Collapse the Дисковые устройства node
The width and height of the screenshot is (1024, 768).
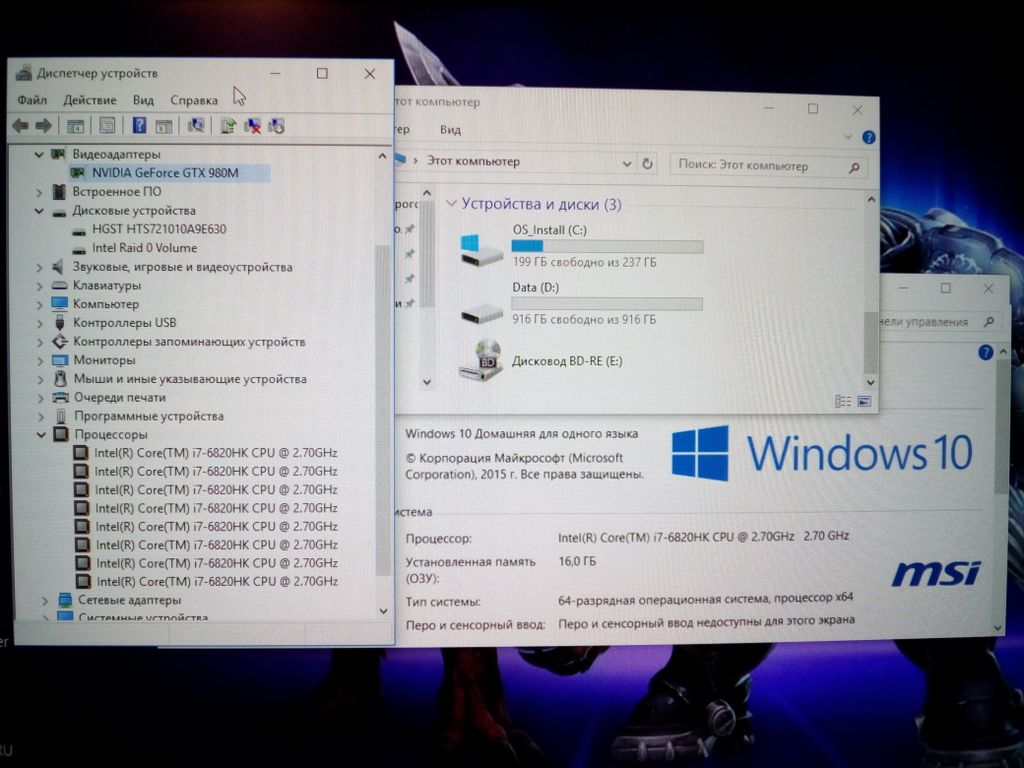(x=39, y=211)
